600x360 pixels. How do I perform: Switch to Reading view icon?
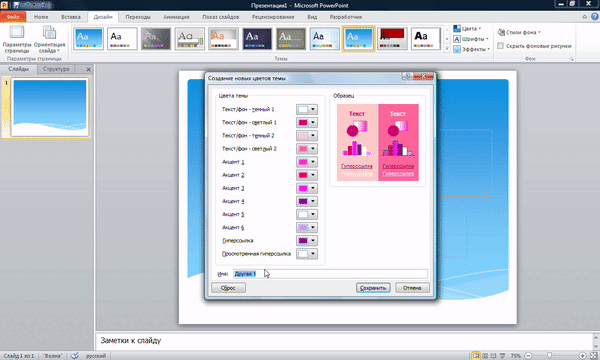click(494, 356)
